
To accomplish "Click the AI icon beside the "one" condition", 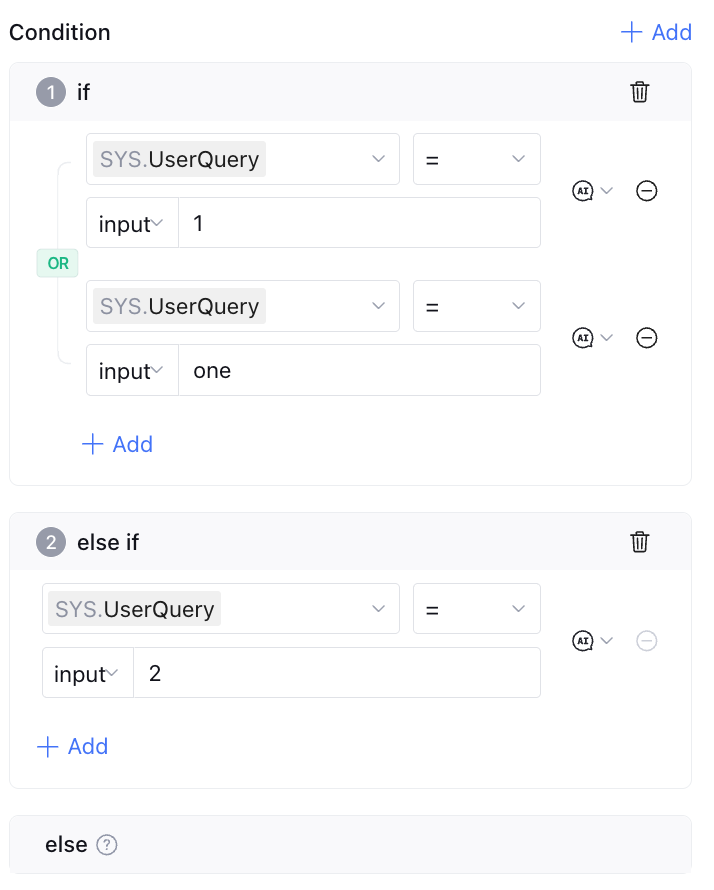I will 583,337.
